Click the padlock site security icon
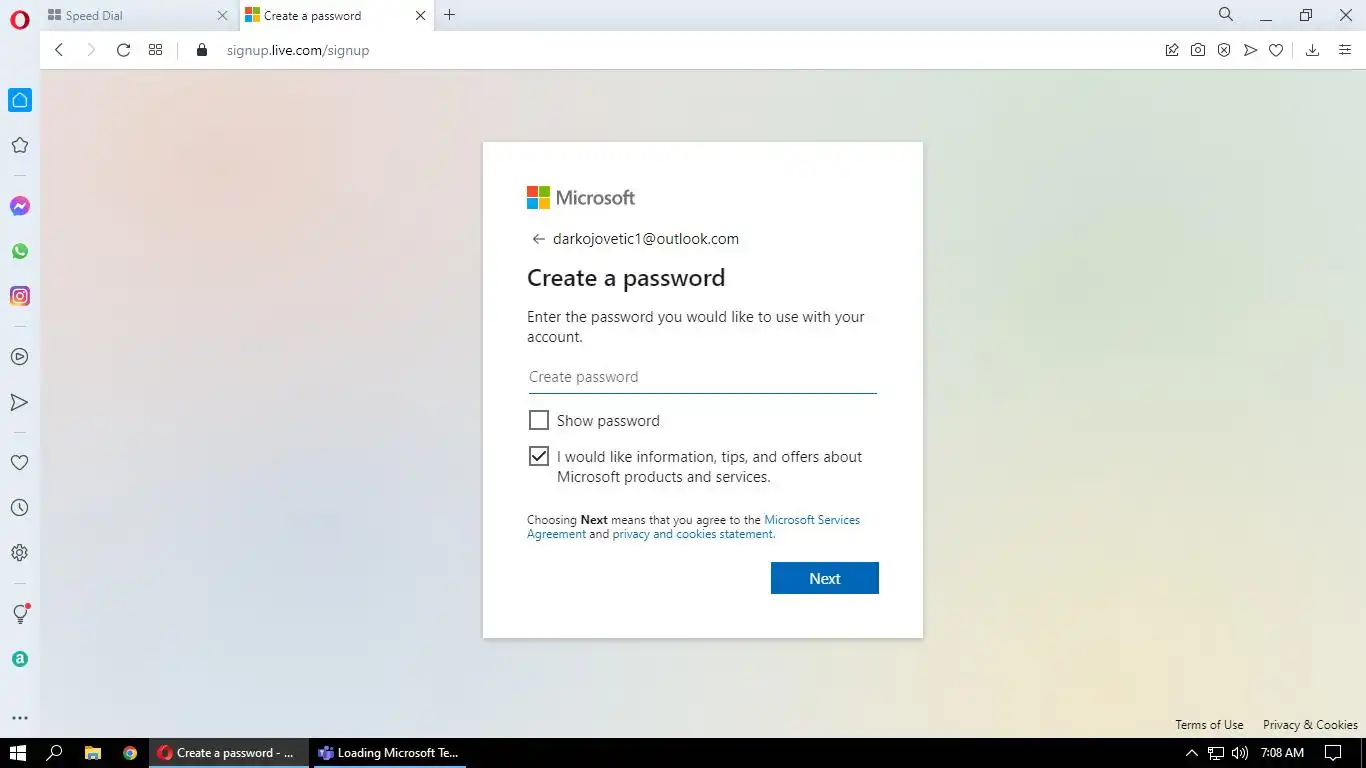The image size is (1366, 768). pos(202,50)
